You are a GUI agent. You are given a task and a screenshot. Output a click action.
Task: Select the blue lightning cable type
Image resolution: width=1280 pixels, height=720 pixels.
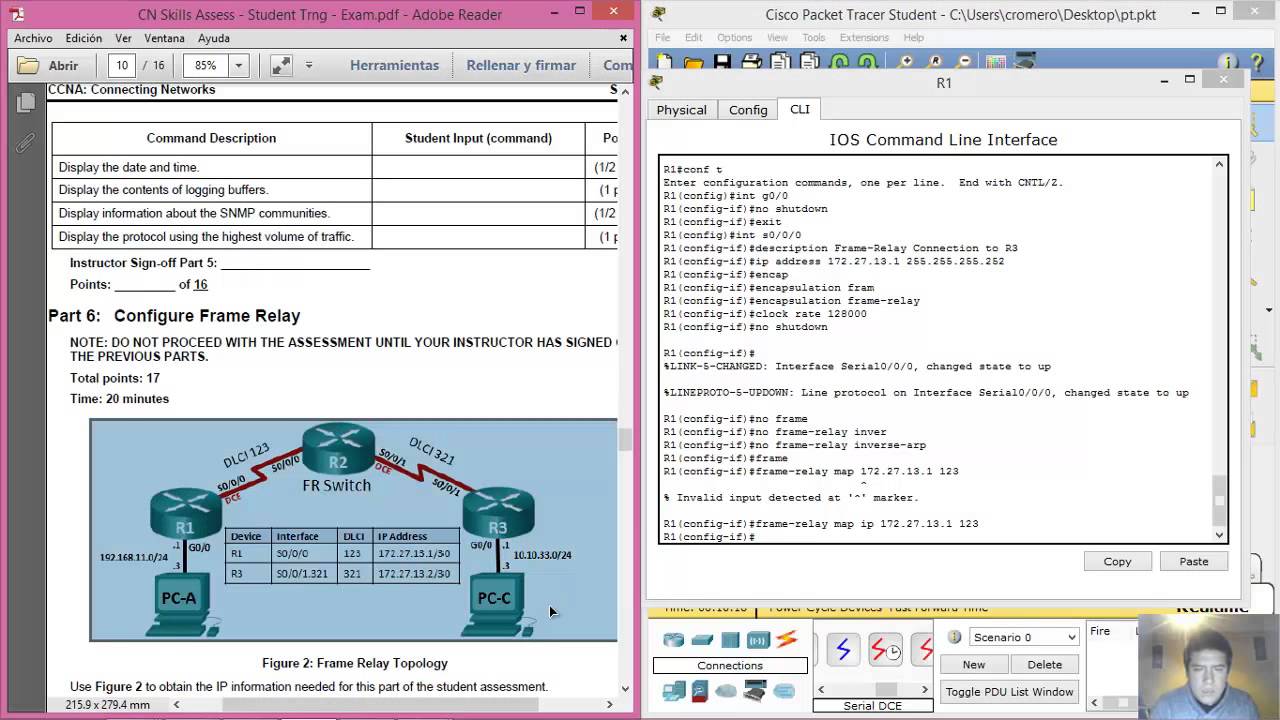[843, 650]
